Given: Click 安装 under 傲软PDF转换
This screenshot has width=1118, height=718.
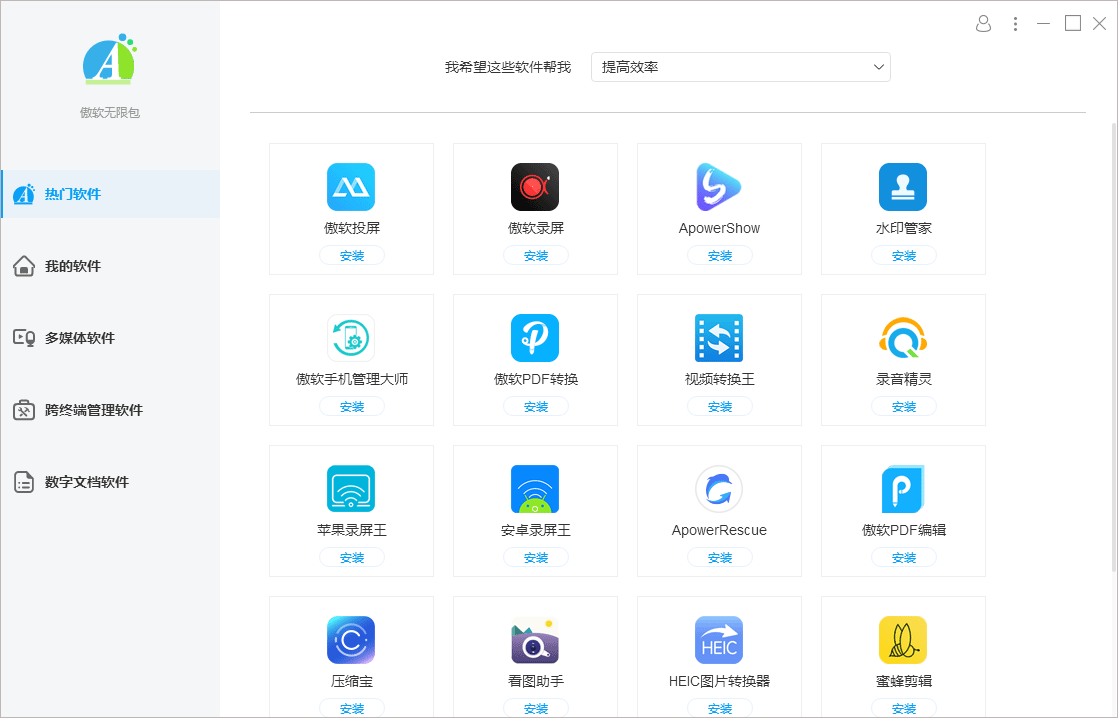Looking at the screenshot, I should coord(535,406).
